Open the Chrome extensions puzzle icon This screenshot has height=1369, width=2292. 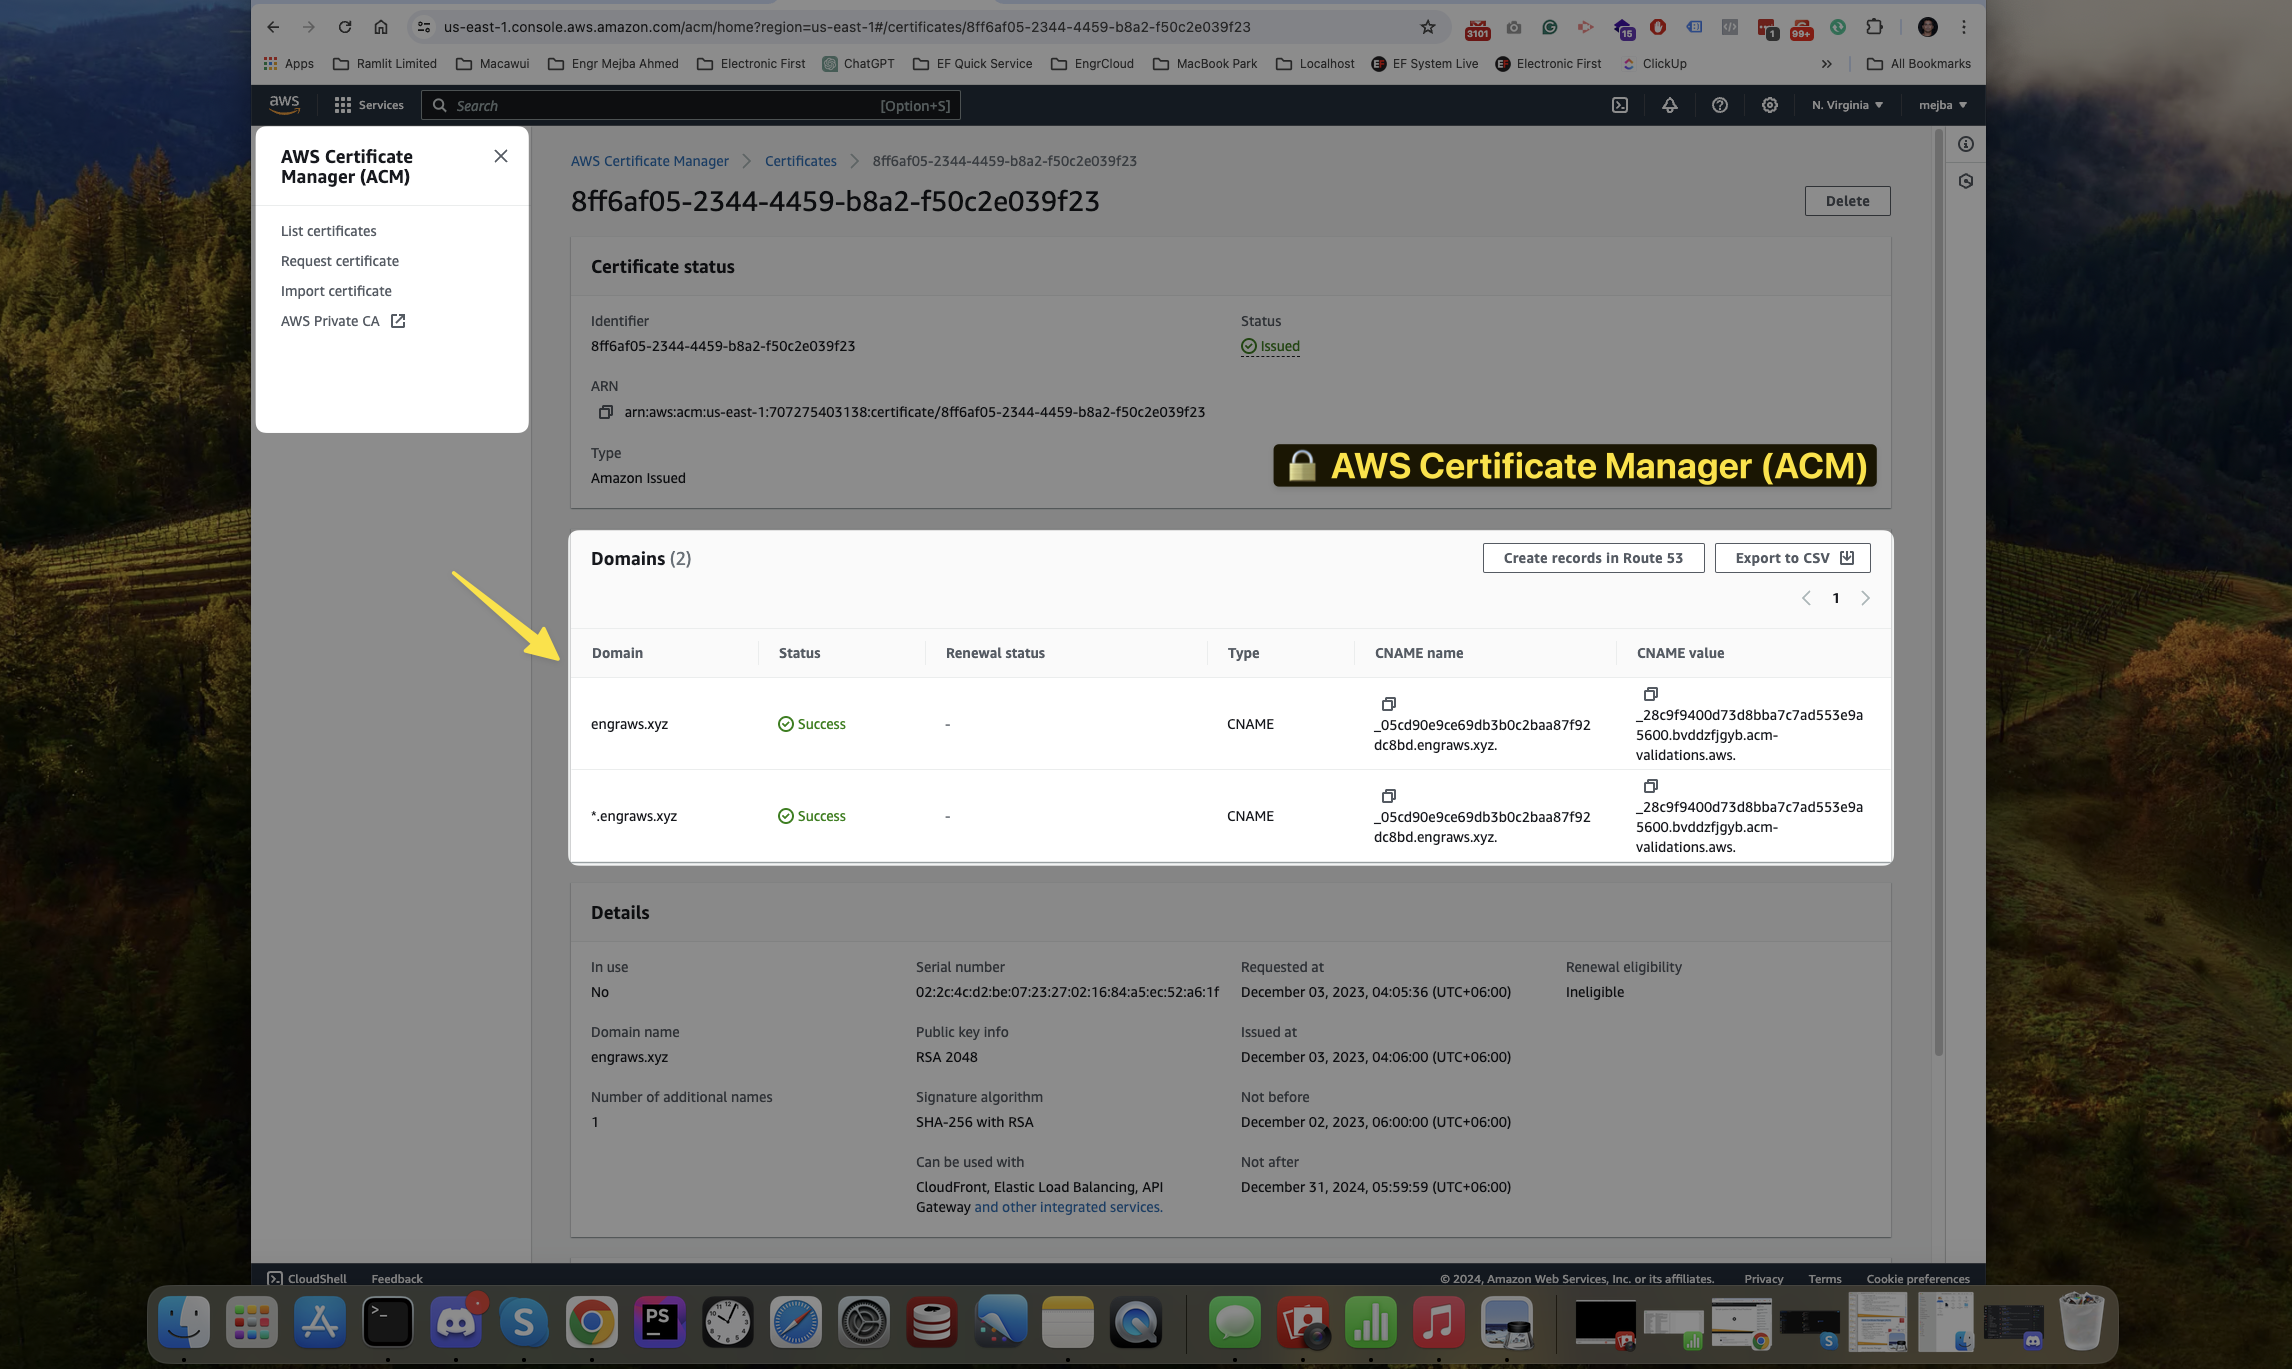[x=1875, y=27]
